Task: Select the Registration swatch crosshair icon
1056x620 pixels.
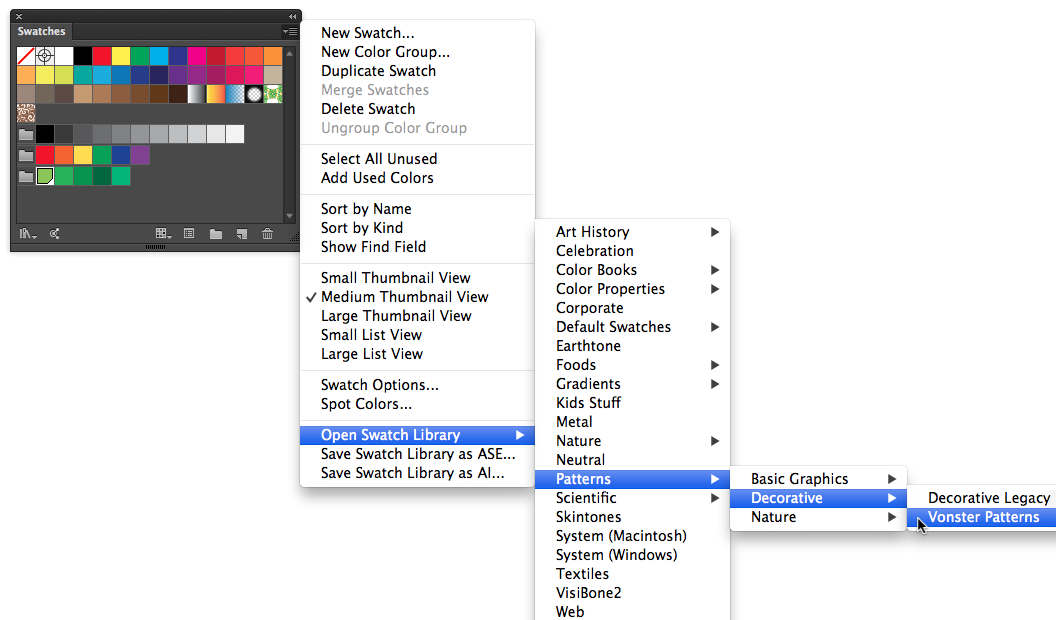Action: click(x=44, y=55)
